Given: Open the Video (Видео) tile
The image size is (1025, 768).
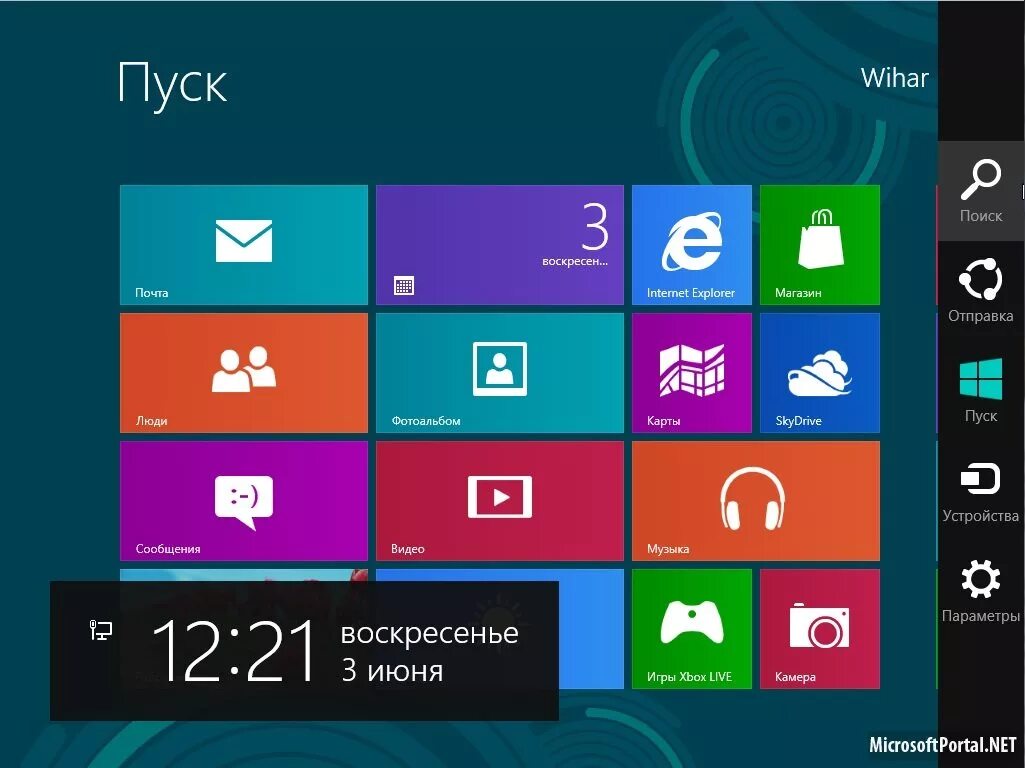Looking at the screenshot, I should [499, 501].
